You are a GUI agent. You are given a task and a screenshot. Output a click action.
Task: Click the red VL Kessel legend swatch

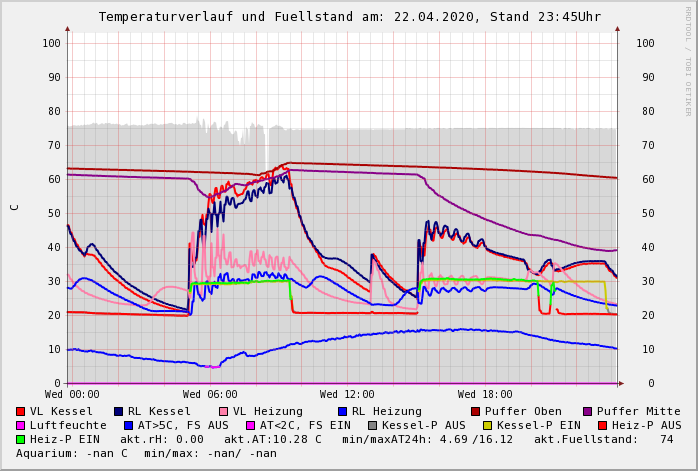coord(21,411)
